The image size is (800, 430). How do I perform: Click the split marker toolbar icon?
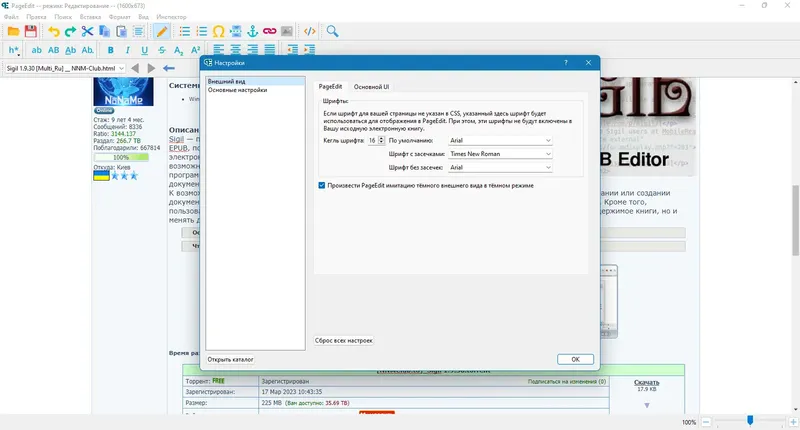pyautogui.click(x=236, y=32)
